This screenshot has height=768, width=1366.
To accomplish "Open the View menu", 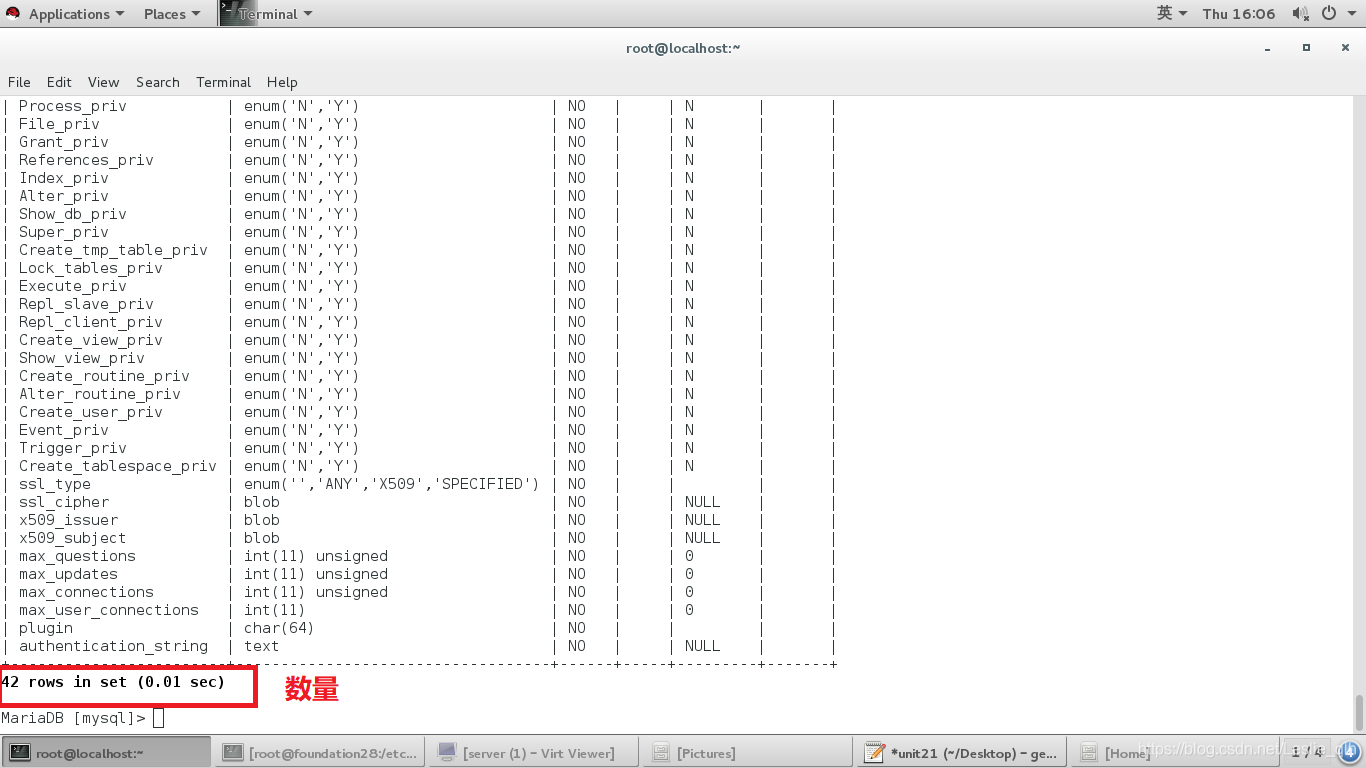I will tap(103, 82).
